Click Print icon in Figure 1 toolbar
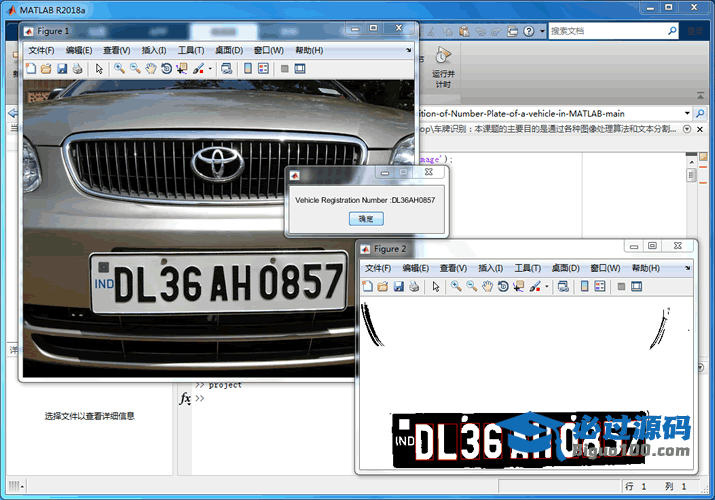This screenshot has height=500, width=715. (78, 69)
